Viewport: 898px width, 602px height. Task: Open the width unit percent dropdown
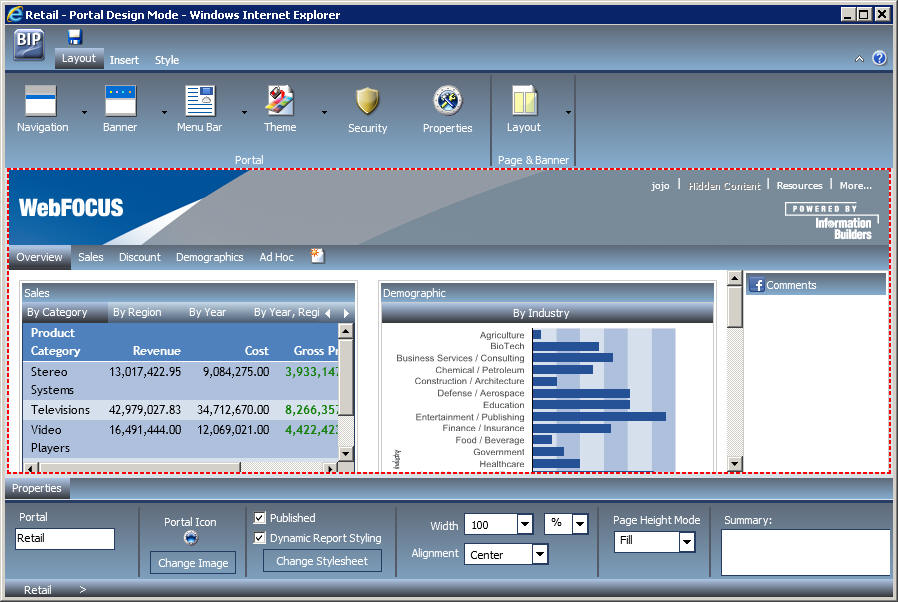tap(580, 524)
